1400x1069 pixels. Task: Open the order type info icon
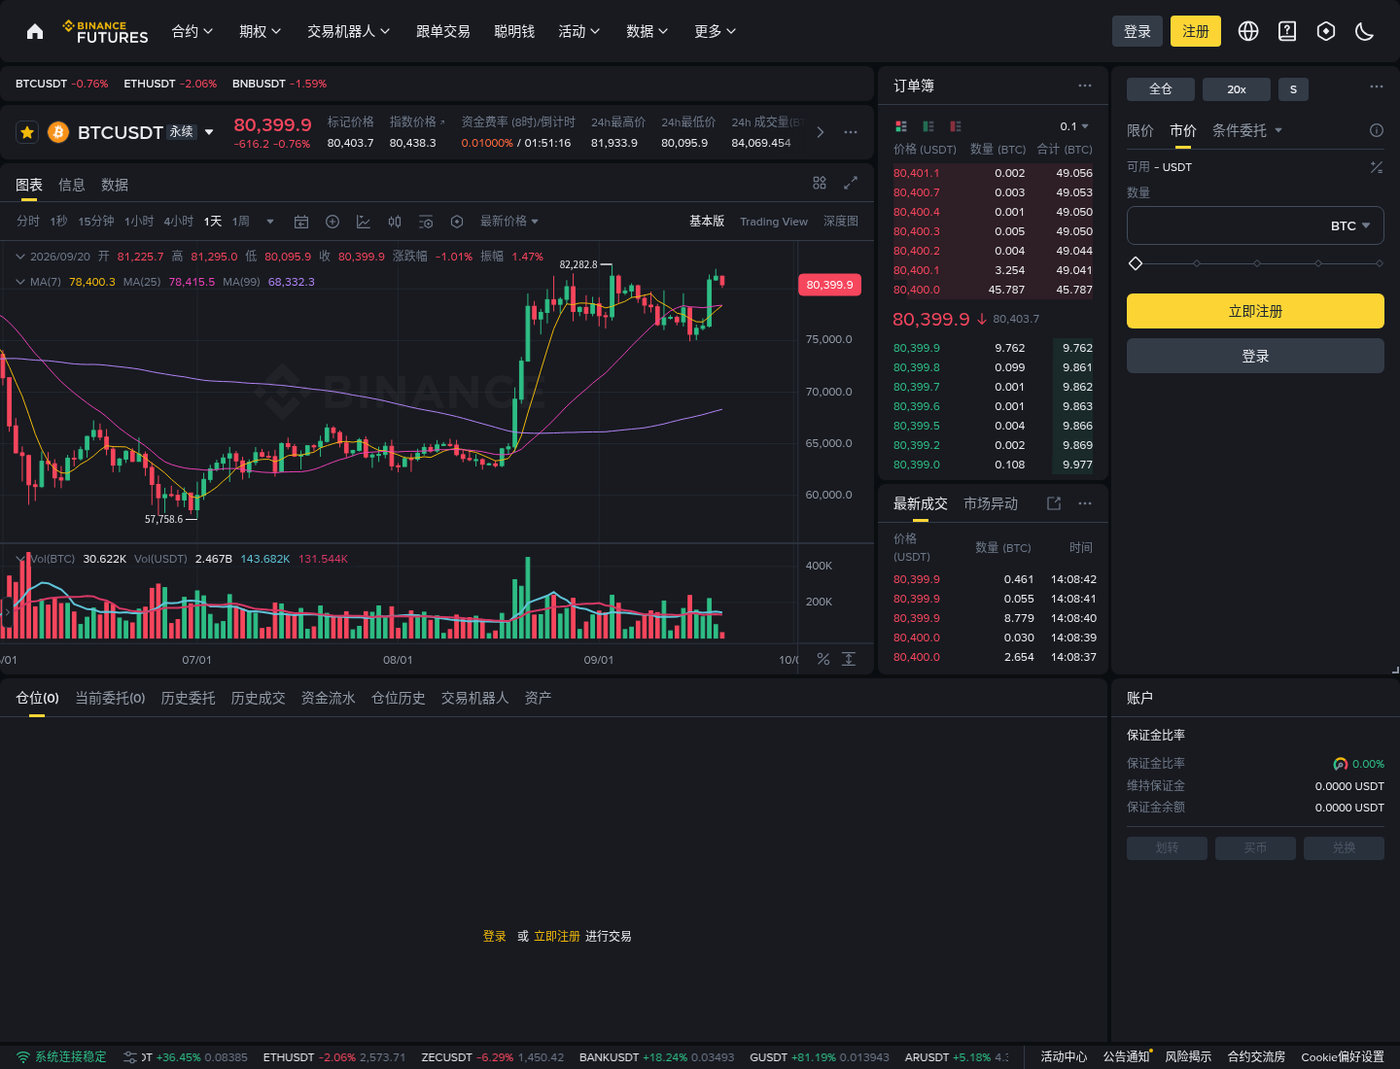tap(1376, 130)
